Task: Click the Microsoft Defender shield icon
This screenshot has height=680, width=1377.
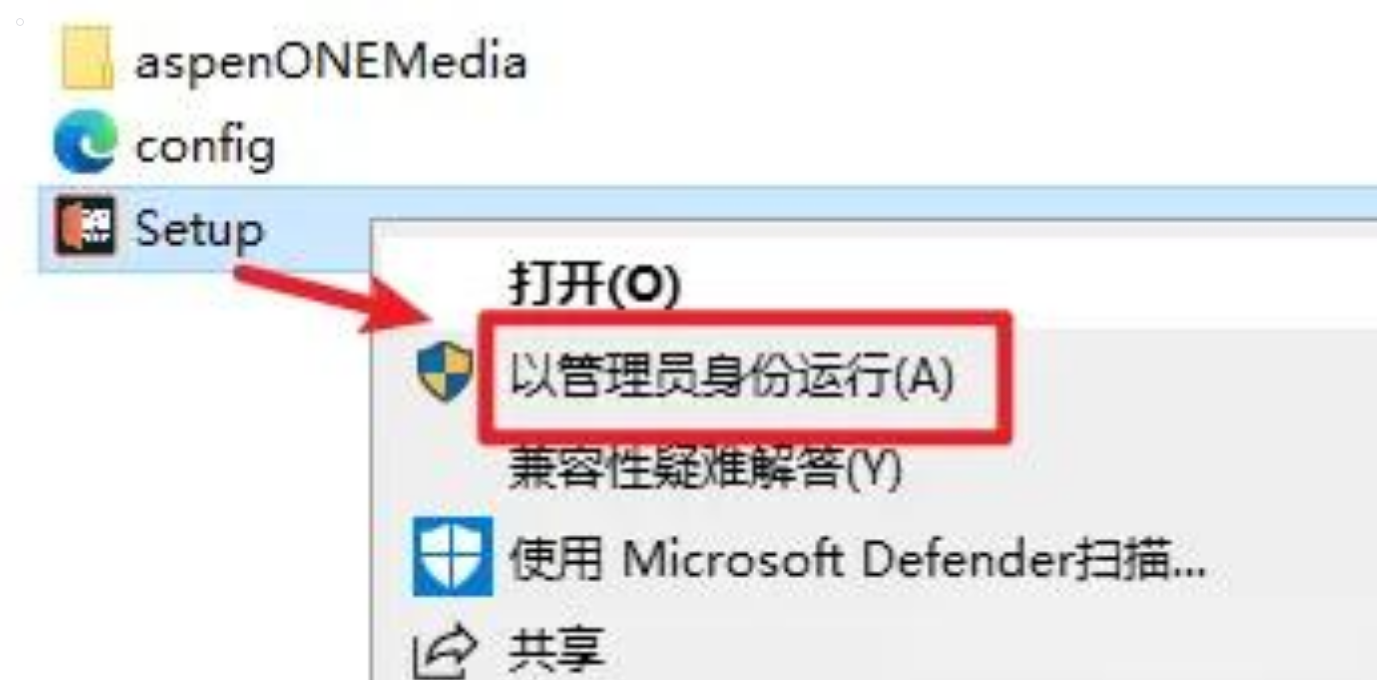Action: pyautogui.click(x=452, y=555)
